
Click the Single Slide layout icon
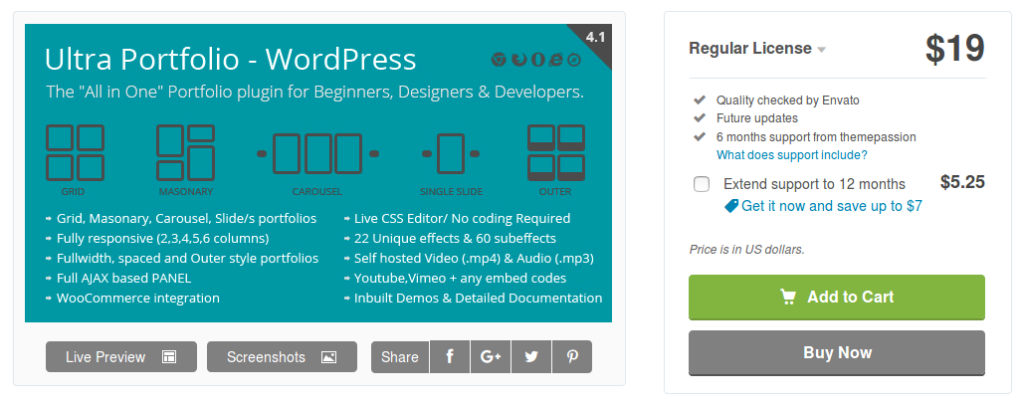tap(451, 153)
